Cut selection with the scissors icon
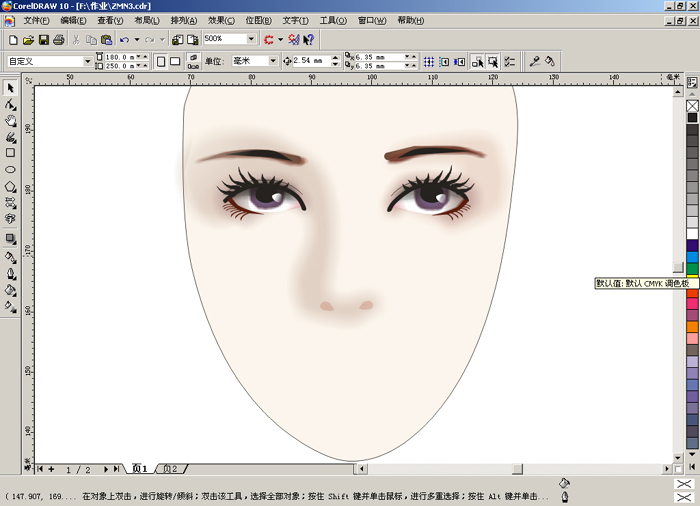This screenshot has height=506, width=700. coord(76,40)
